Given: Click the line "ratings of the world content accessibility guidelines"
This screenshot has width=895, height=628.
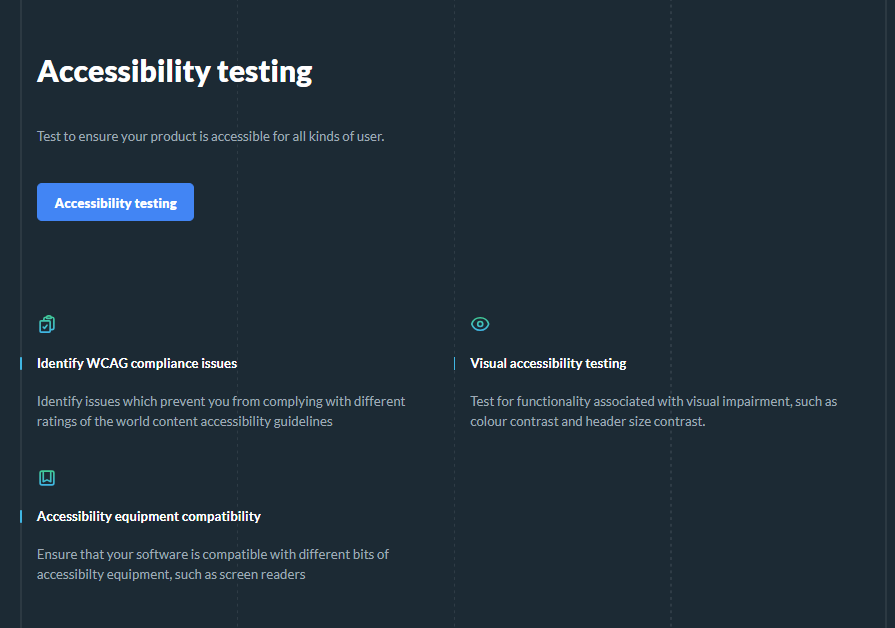Looking at the screenshot, I should pos(185,421).
